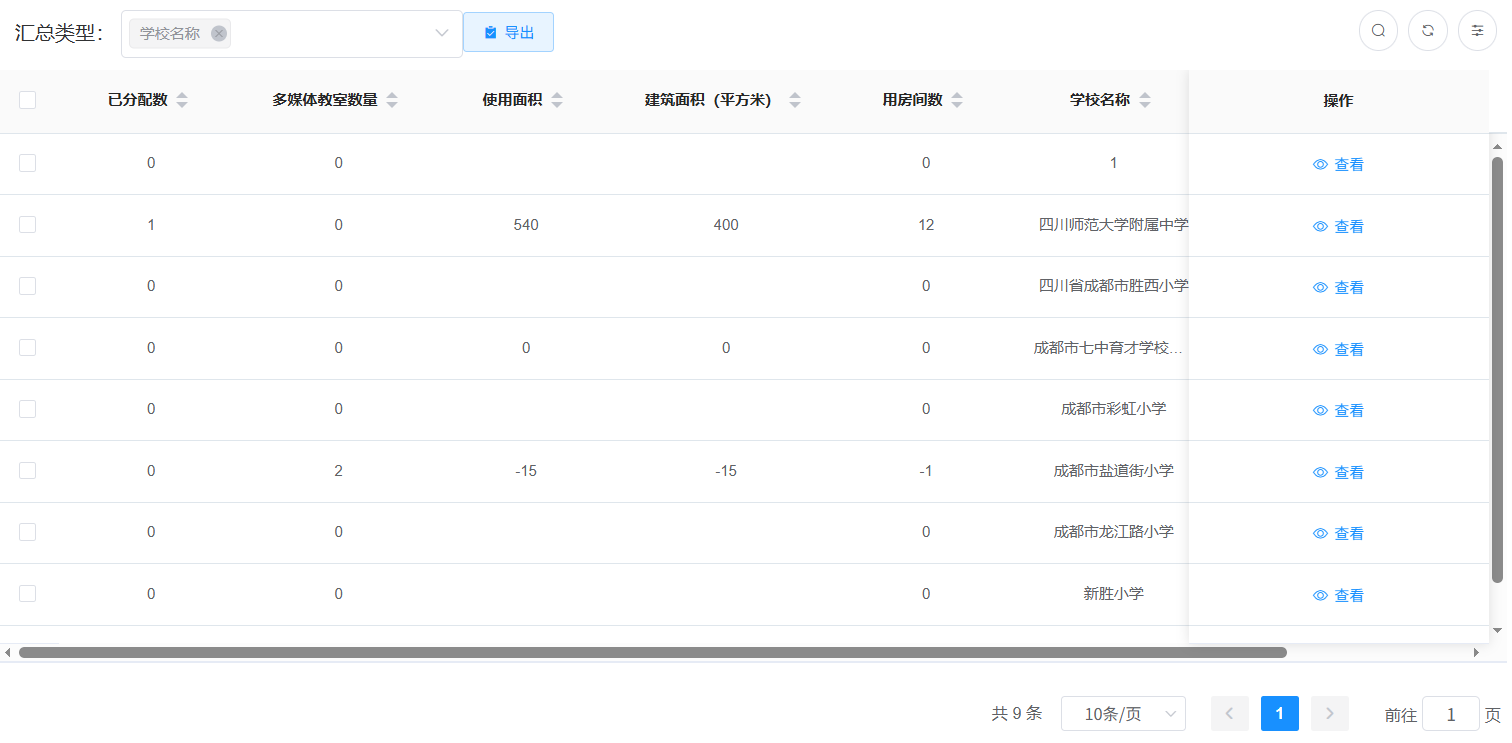Sort by 用房间数 column
Image resolution: width=1512 pixels, height=743 pixels.
pyautogui.click(x=957, y=100)
